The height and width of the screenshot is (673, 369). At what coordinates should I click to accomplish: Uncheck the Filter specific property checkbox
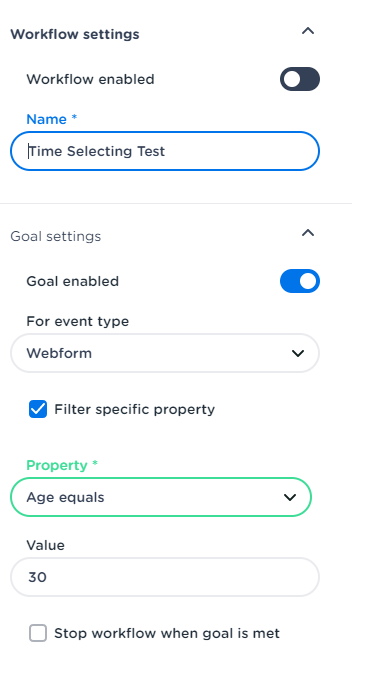pyautogui.click(x=38, y=409)
